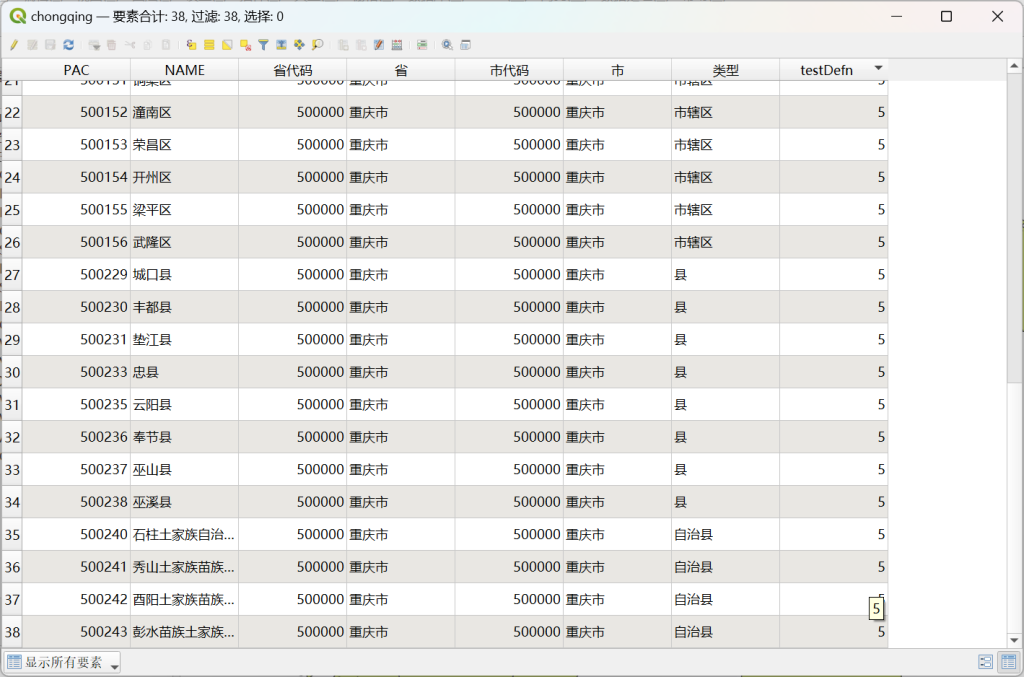The width and height of the screenshot is (1024, 677).
Task: Invert the feature selection
Action: click(x=227, y=45)
